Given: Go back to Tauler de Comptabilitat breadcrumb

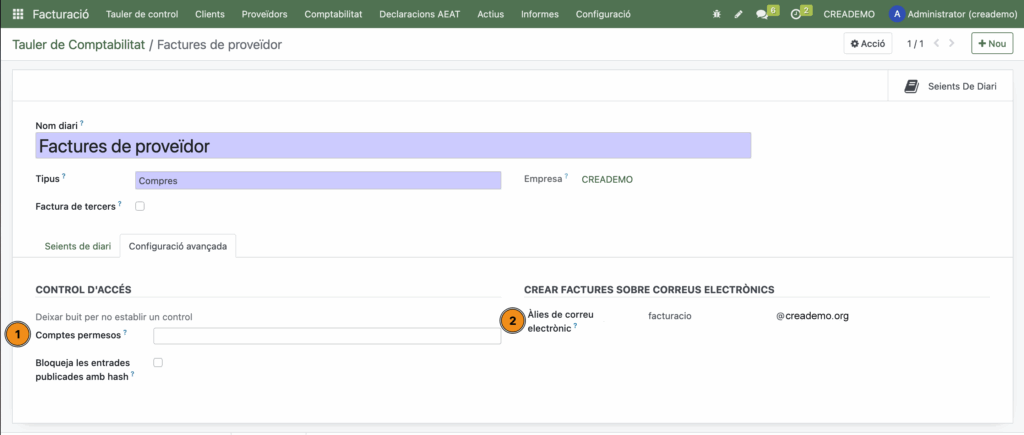Looking at the screenshot, I should pos(78,45).
